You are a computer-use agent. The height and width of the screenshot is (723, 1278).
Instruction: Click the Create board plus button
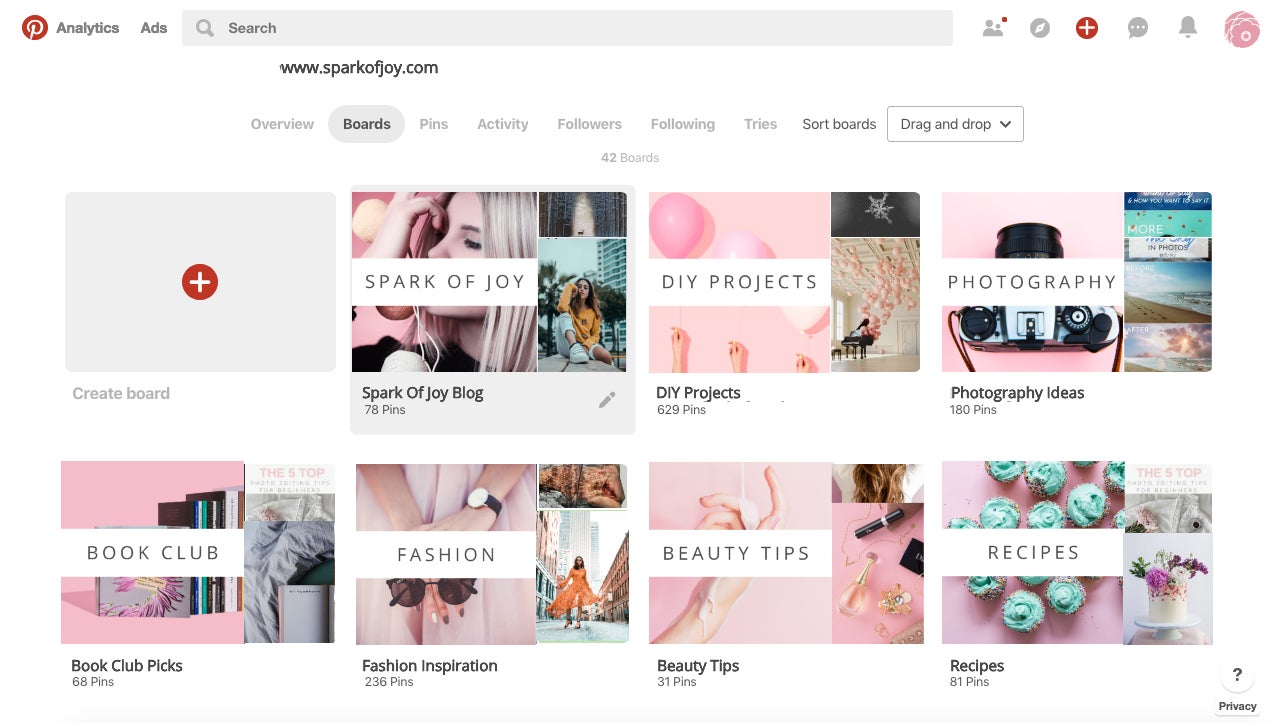[200, 282]
